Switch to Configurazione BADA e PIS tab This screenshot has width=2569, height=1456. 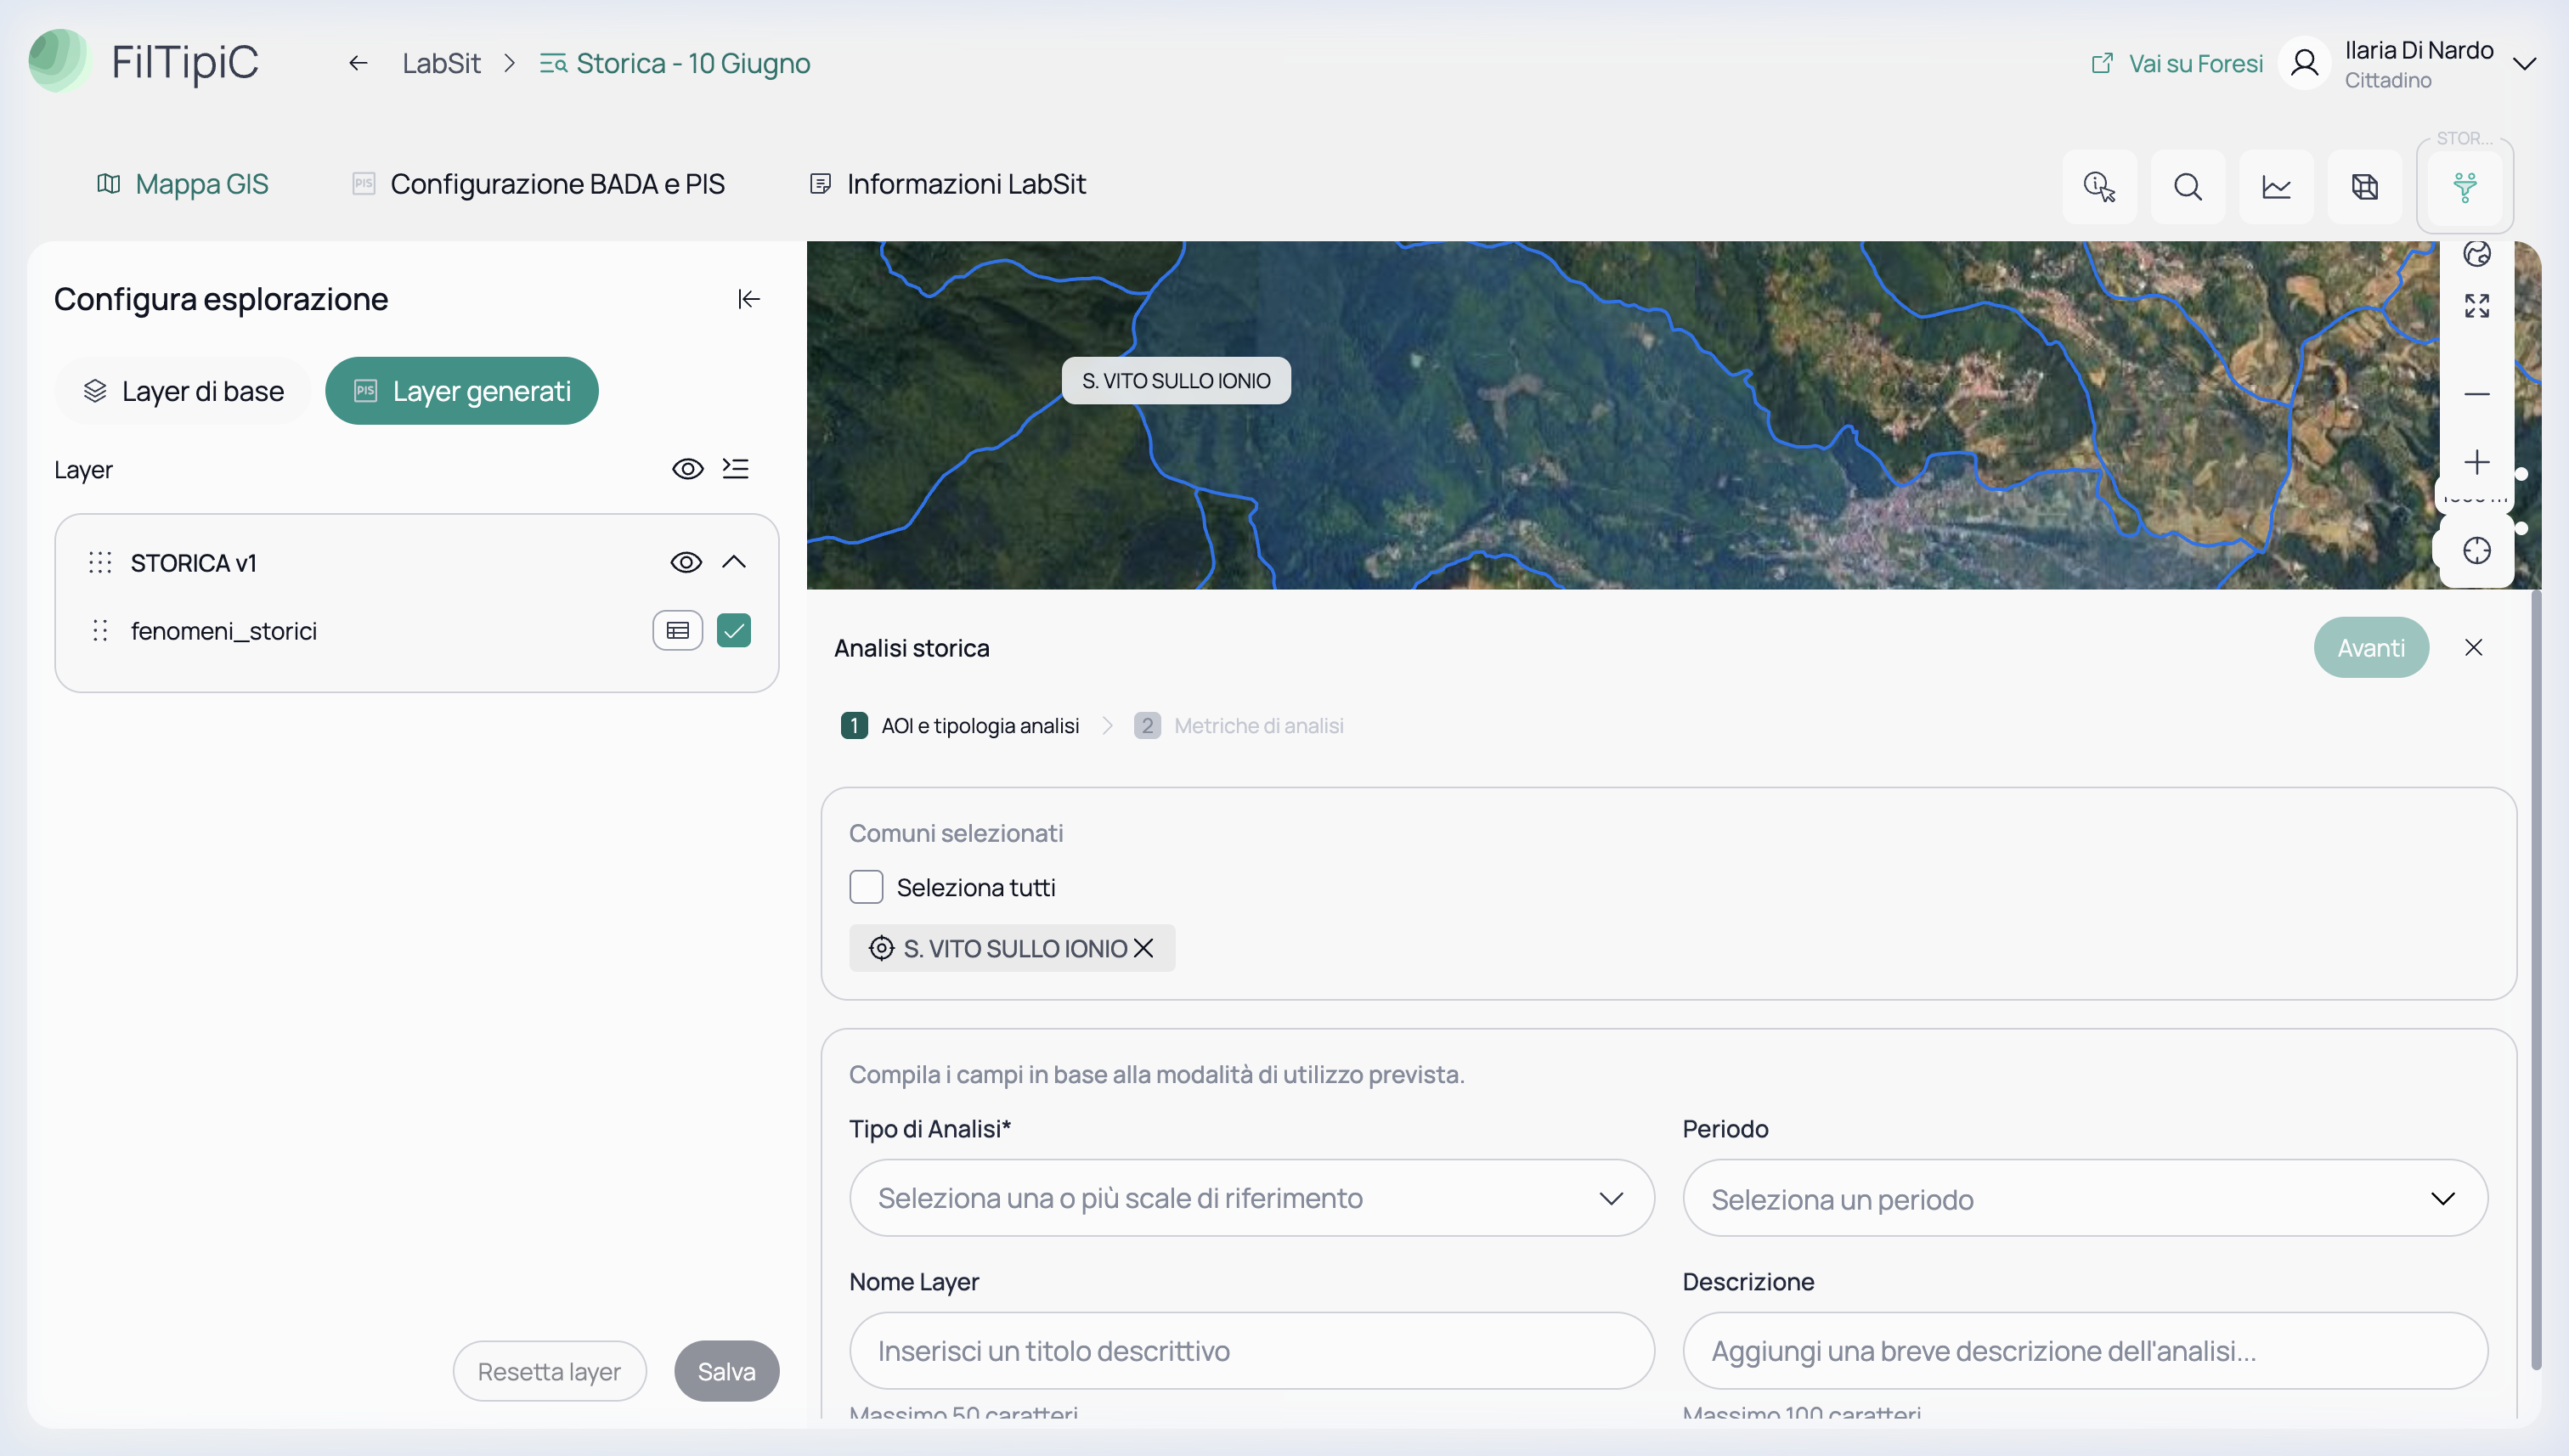(539, 184)
